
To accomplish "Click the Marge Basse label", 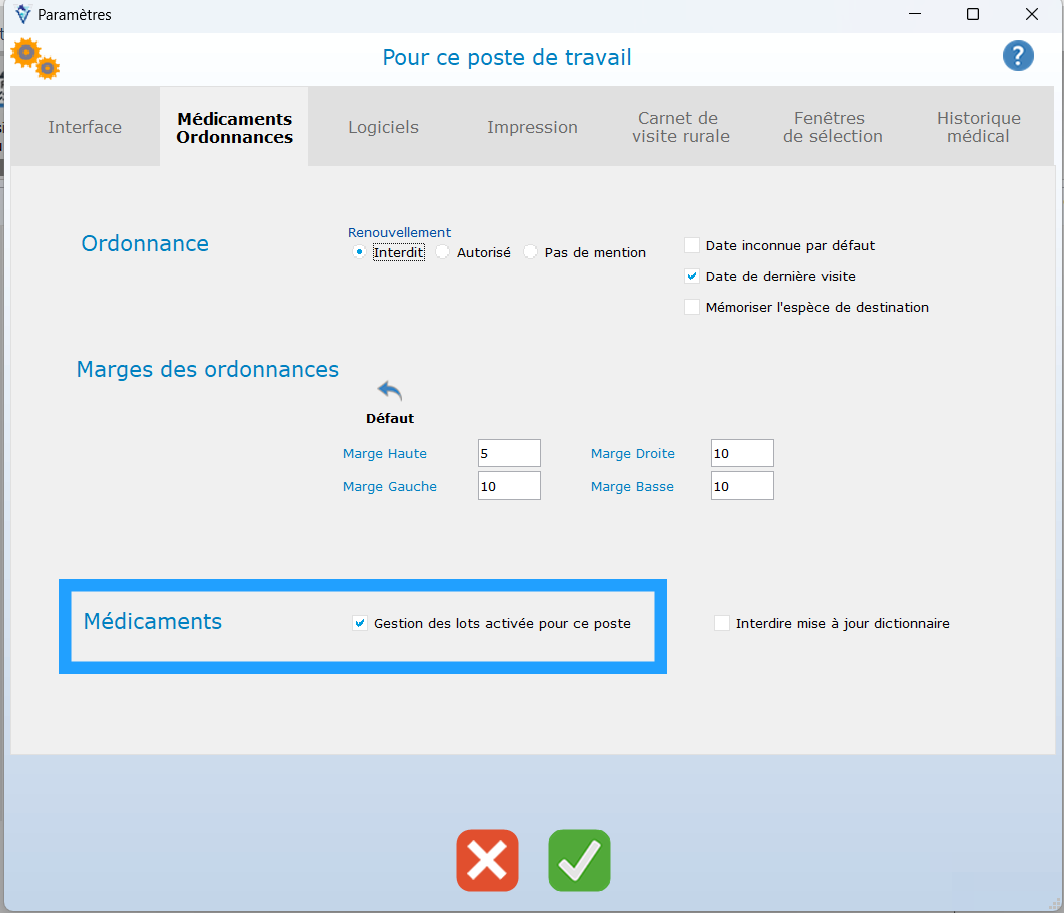I will 632,487.
